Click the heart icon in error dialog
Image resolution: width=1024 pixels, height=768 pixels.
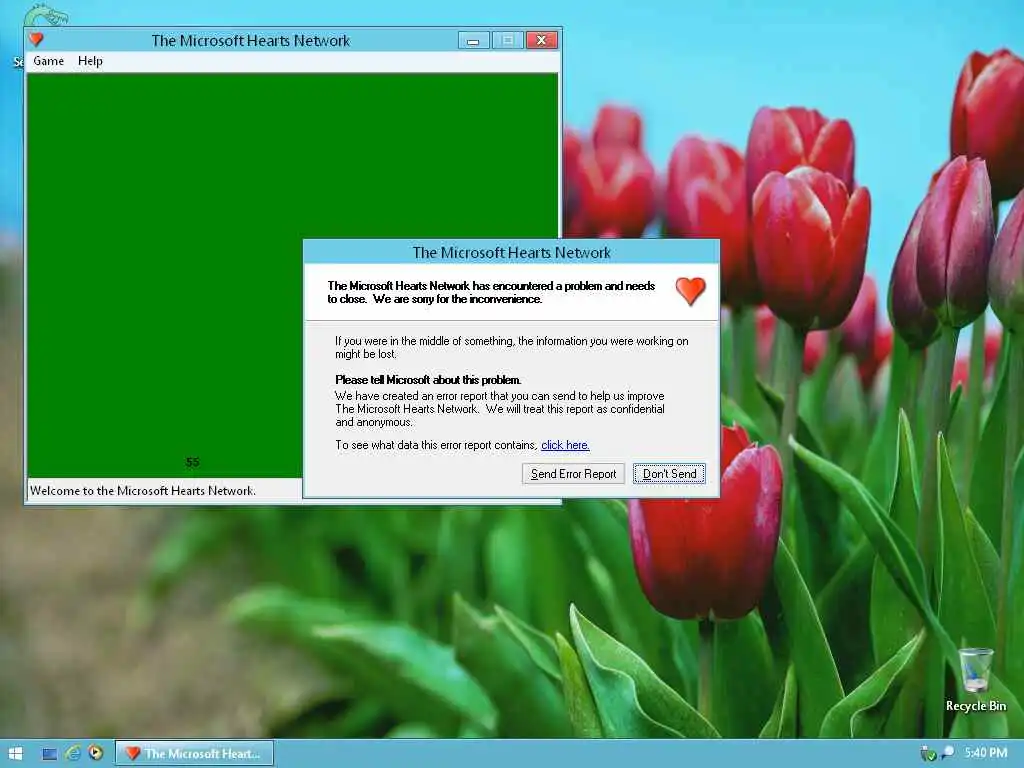690,291
